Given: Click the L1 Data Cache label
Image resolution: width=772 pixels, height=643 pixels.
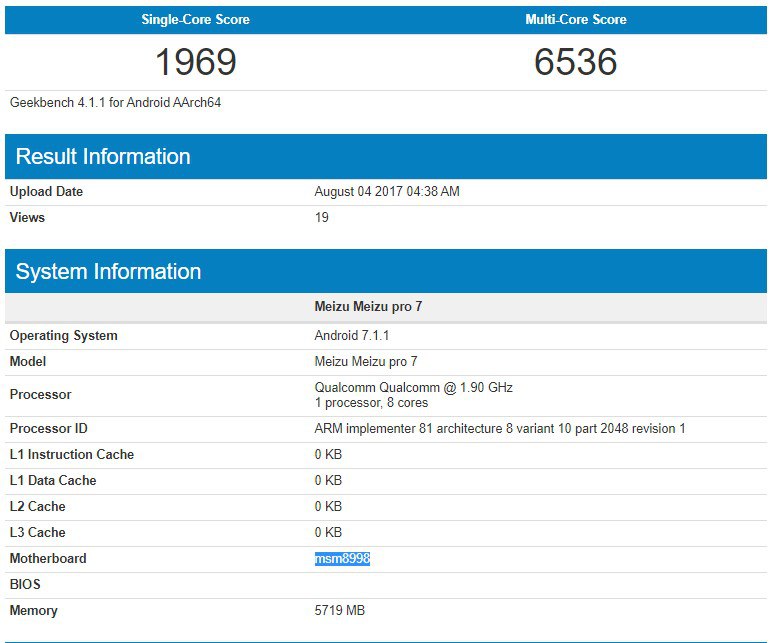Looking at the screenshot, I should click(53, 481).
